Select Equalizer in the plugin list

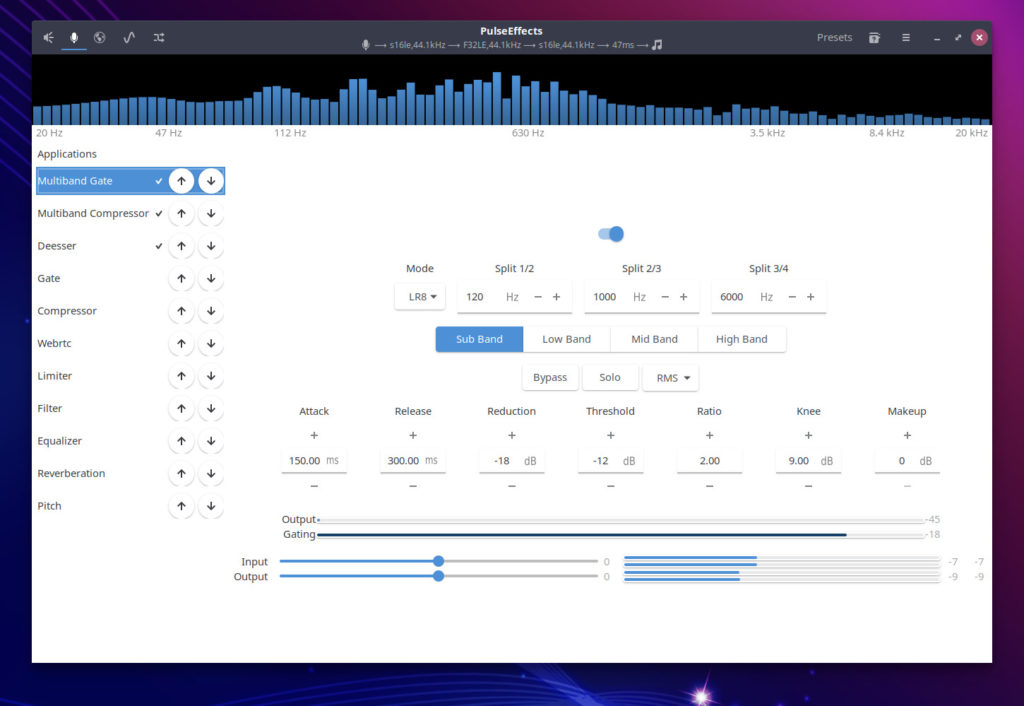point(131,441)
